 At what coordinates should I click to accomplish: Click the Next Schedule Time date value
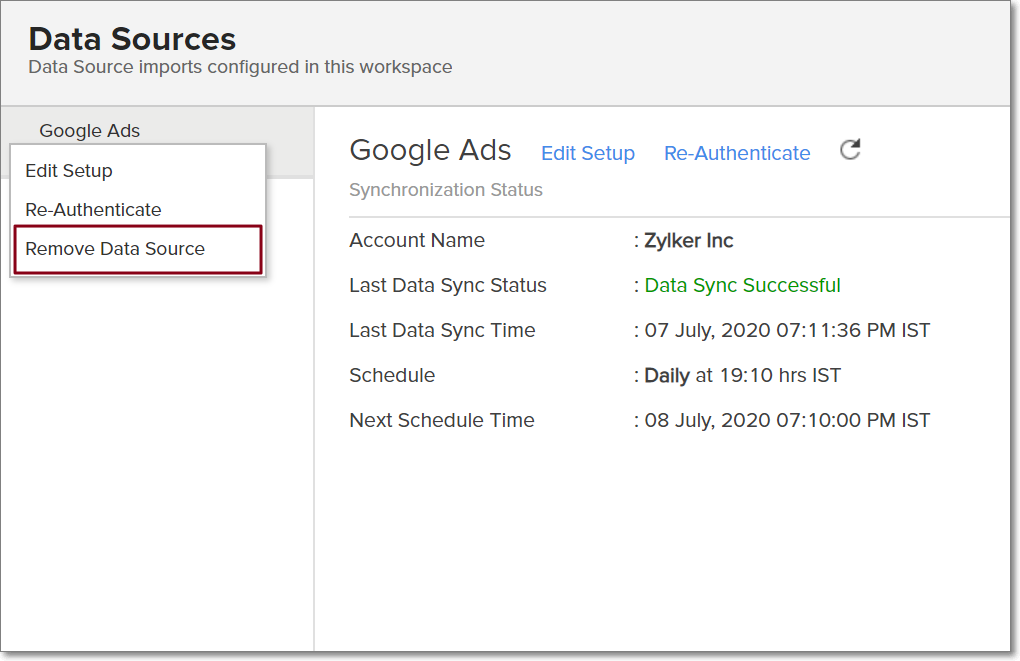[787, 421]
